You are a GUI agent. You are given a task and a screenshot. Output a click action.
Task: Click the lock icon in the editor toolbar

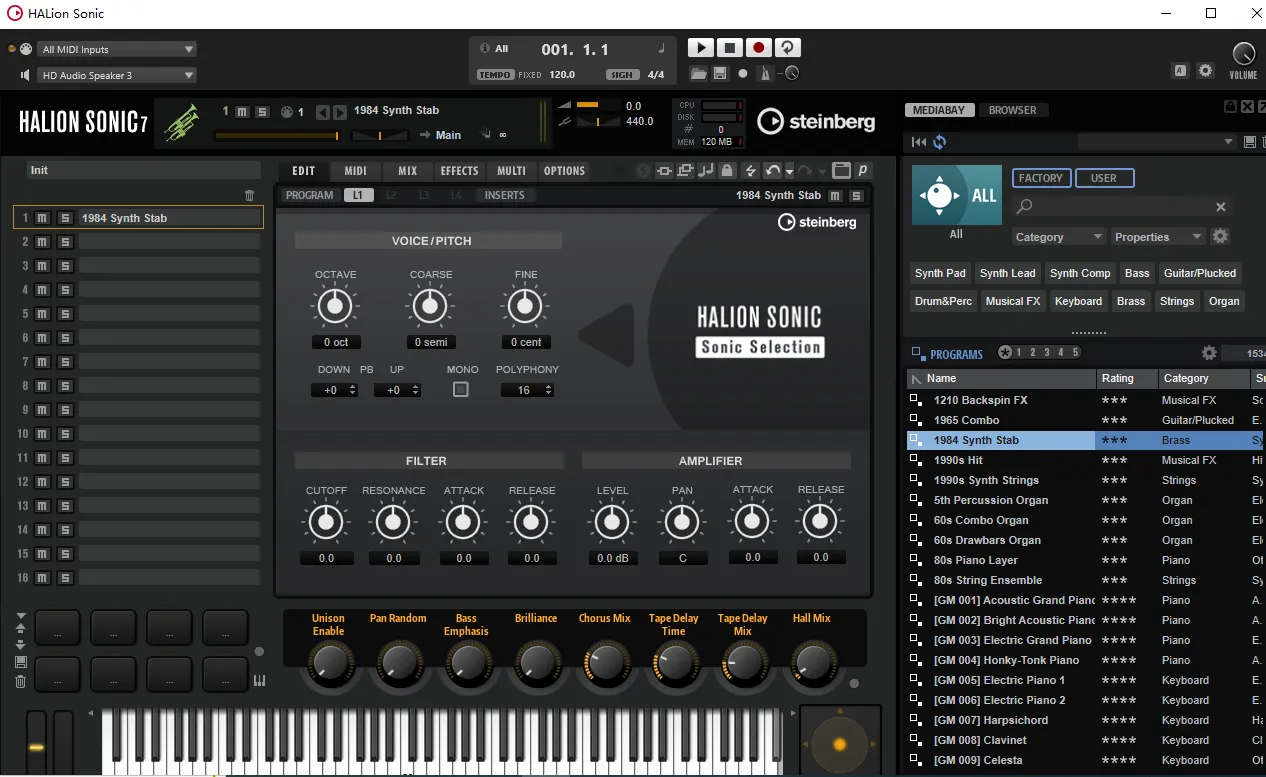pos(726,170)
